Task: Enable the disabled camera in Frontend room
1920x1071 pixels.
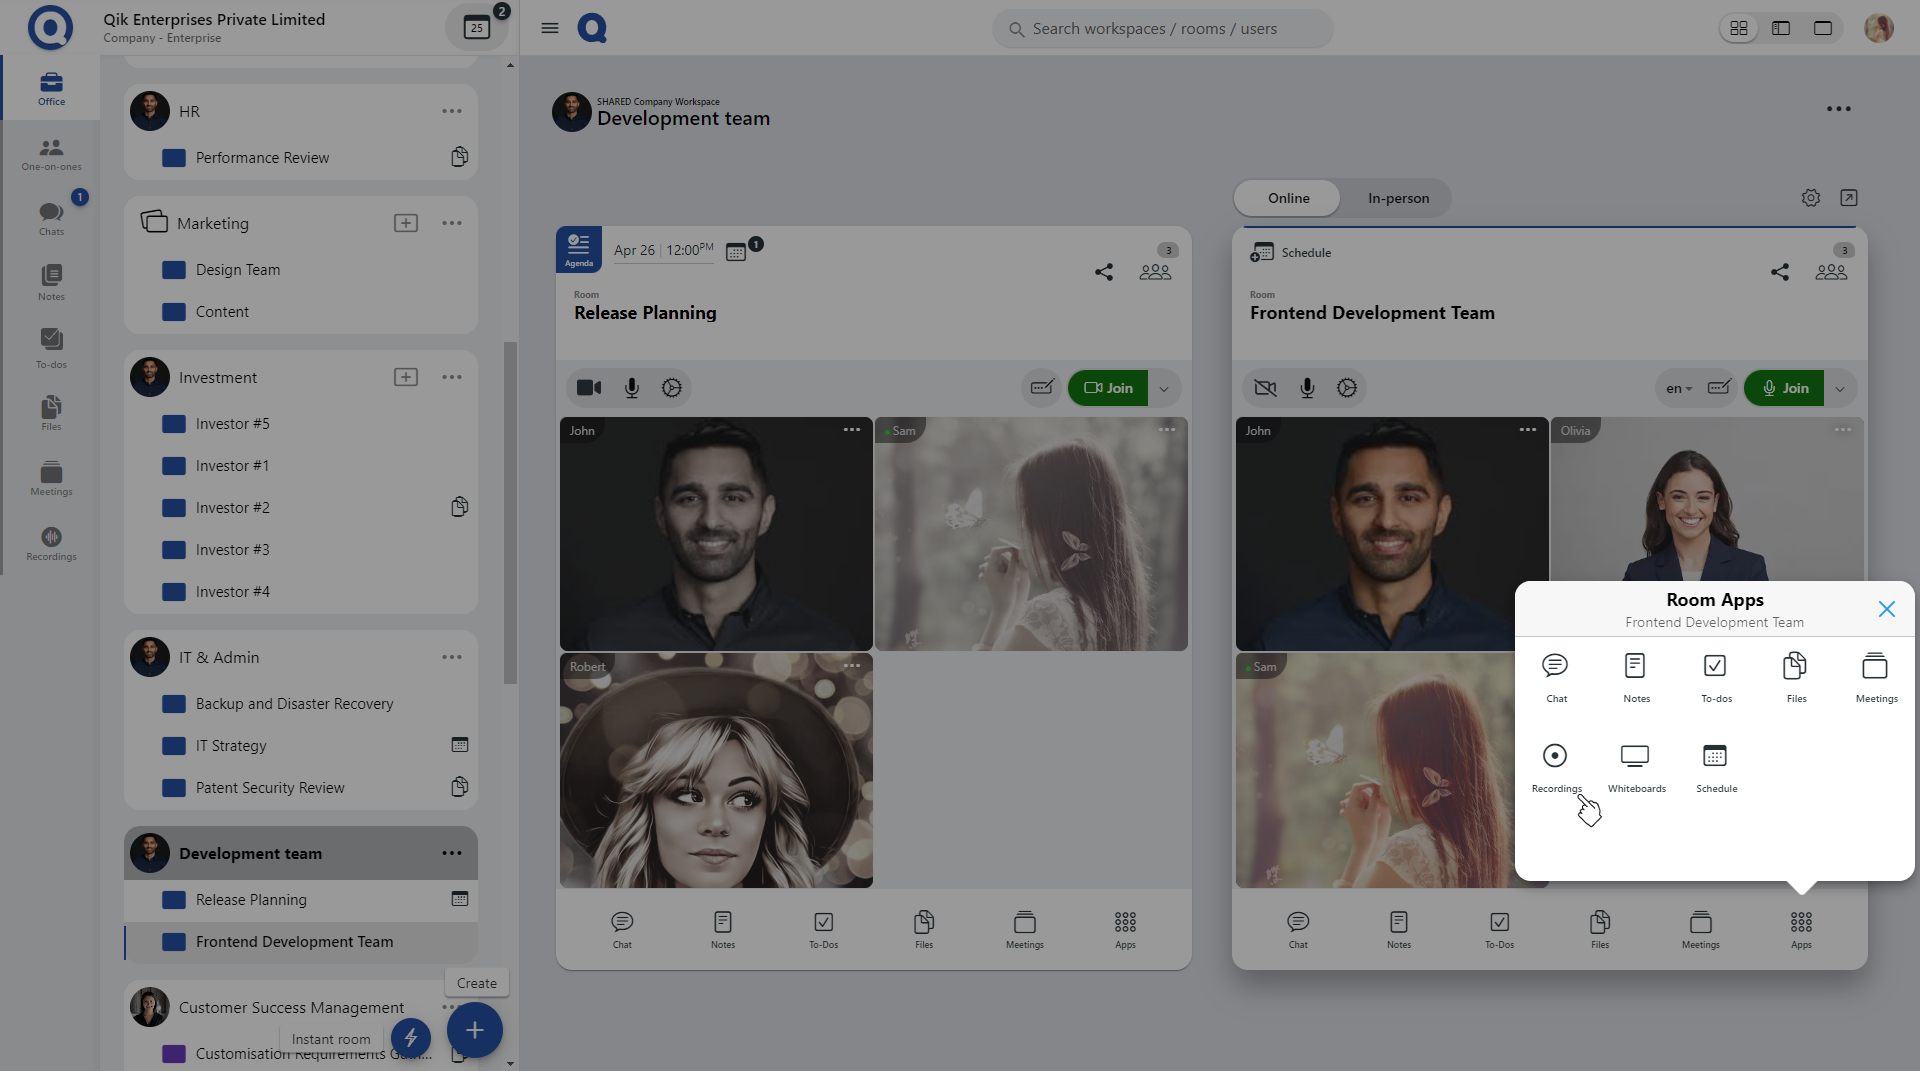Action: click(1265, 388)
